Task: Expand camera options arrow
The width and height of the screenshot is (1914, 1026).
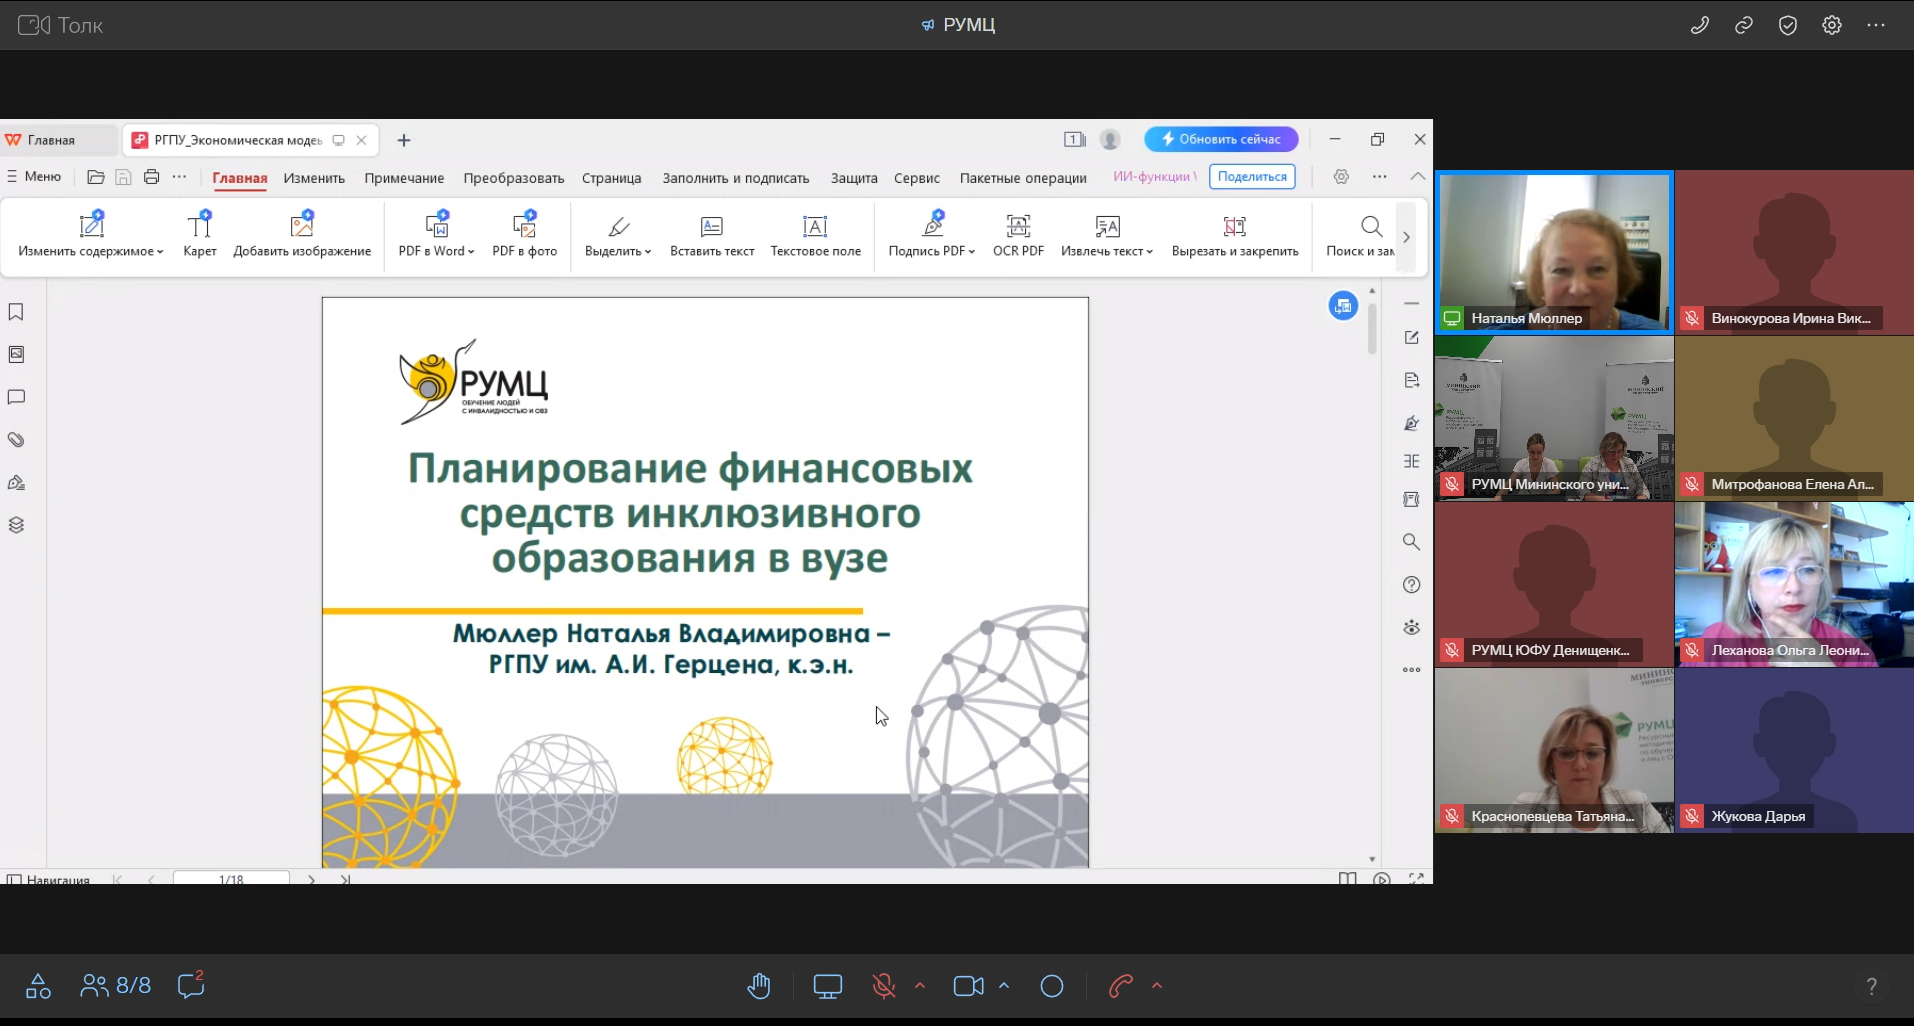Action: tap(1004, 986)
